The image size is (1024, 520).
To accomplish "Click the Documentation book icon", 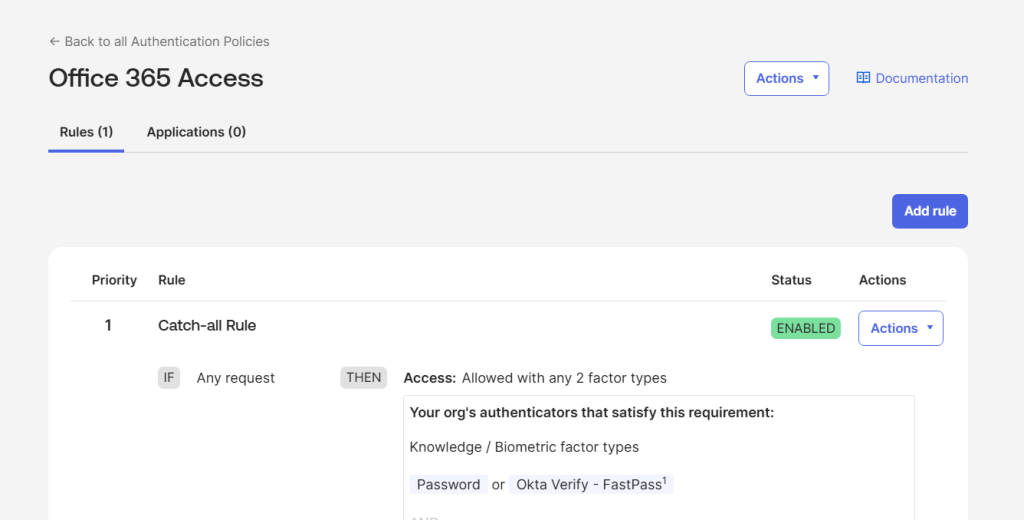I will click(x=863, y=78).
